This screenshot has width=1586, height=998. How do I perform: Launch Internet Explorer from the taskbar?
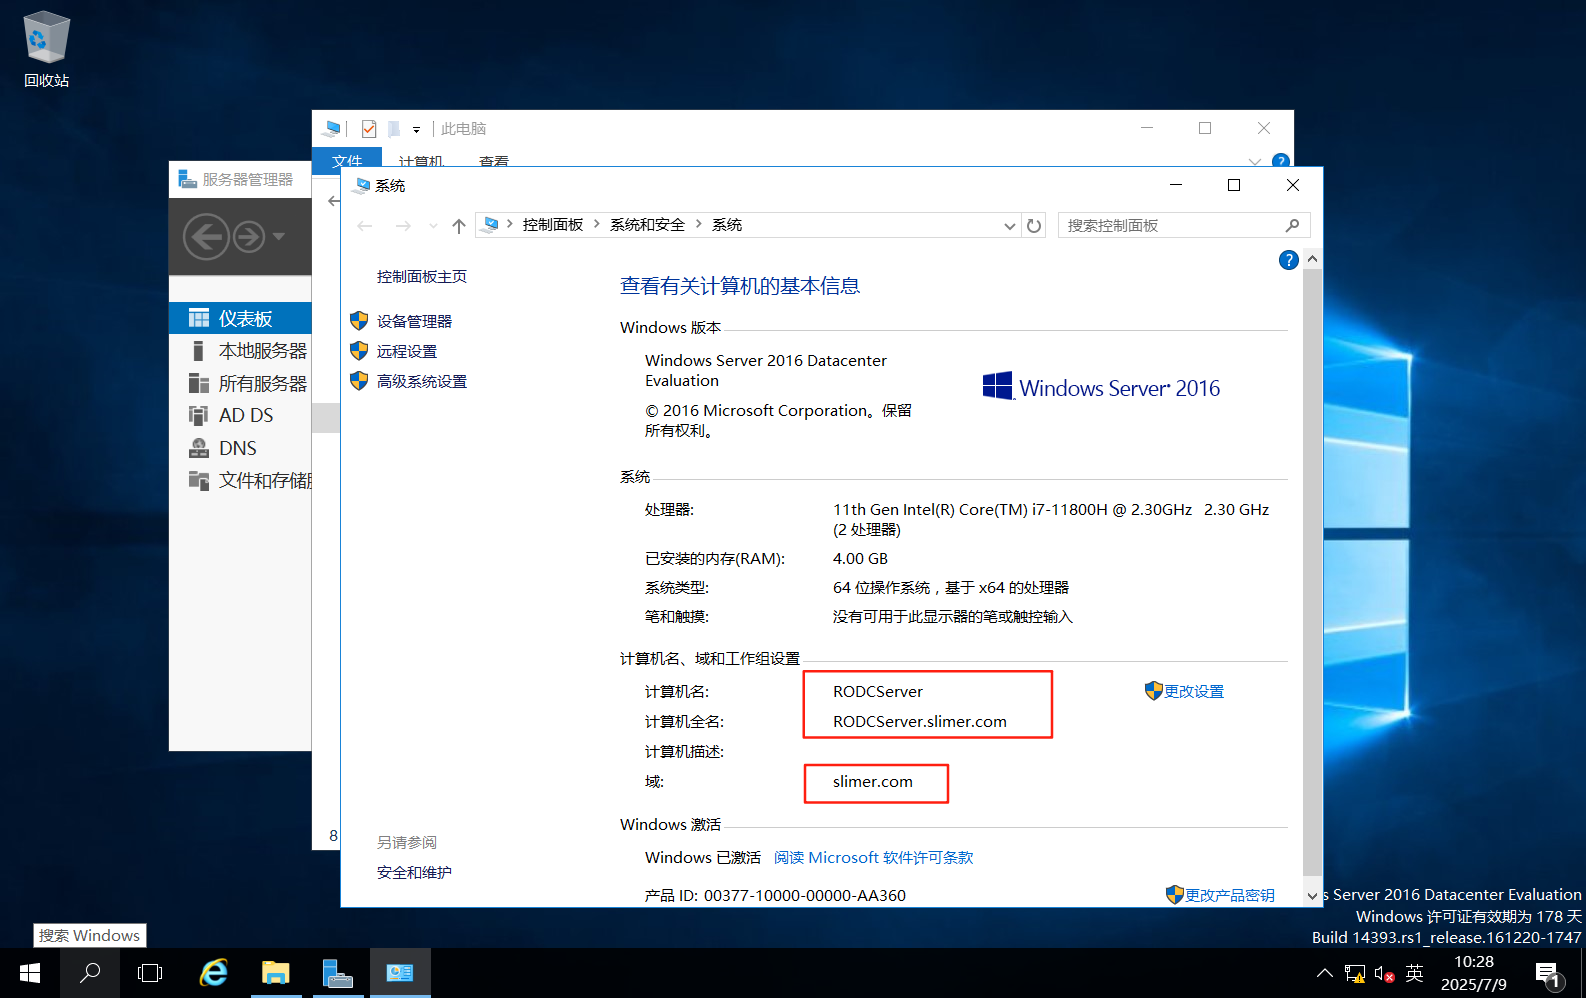click(214, 973)
